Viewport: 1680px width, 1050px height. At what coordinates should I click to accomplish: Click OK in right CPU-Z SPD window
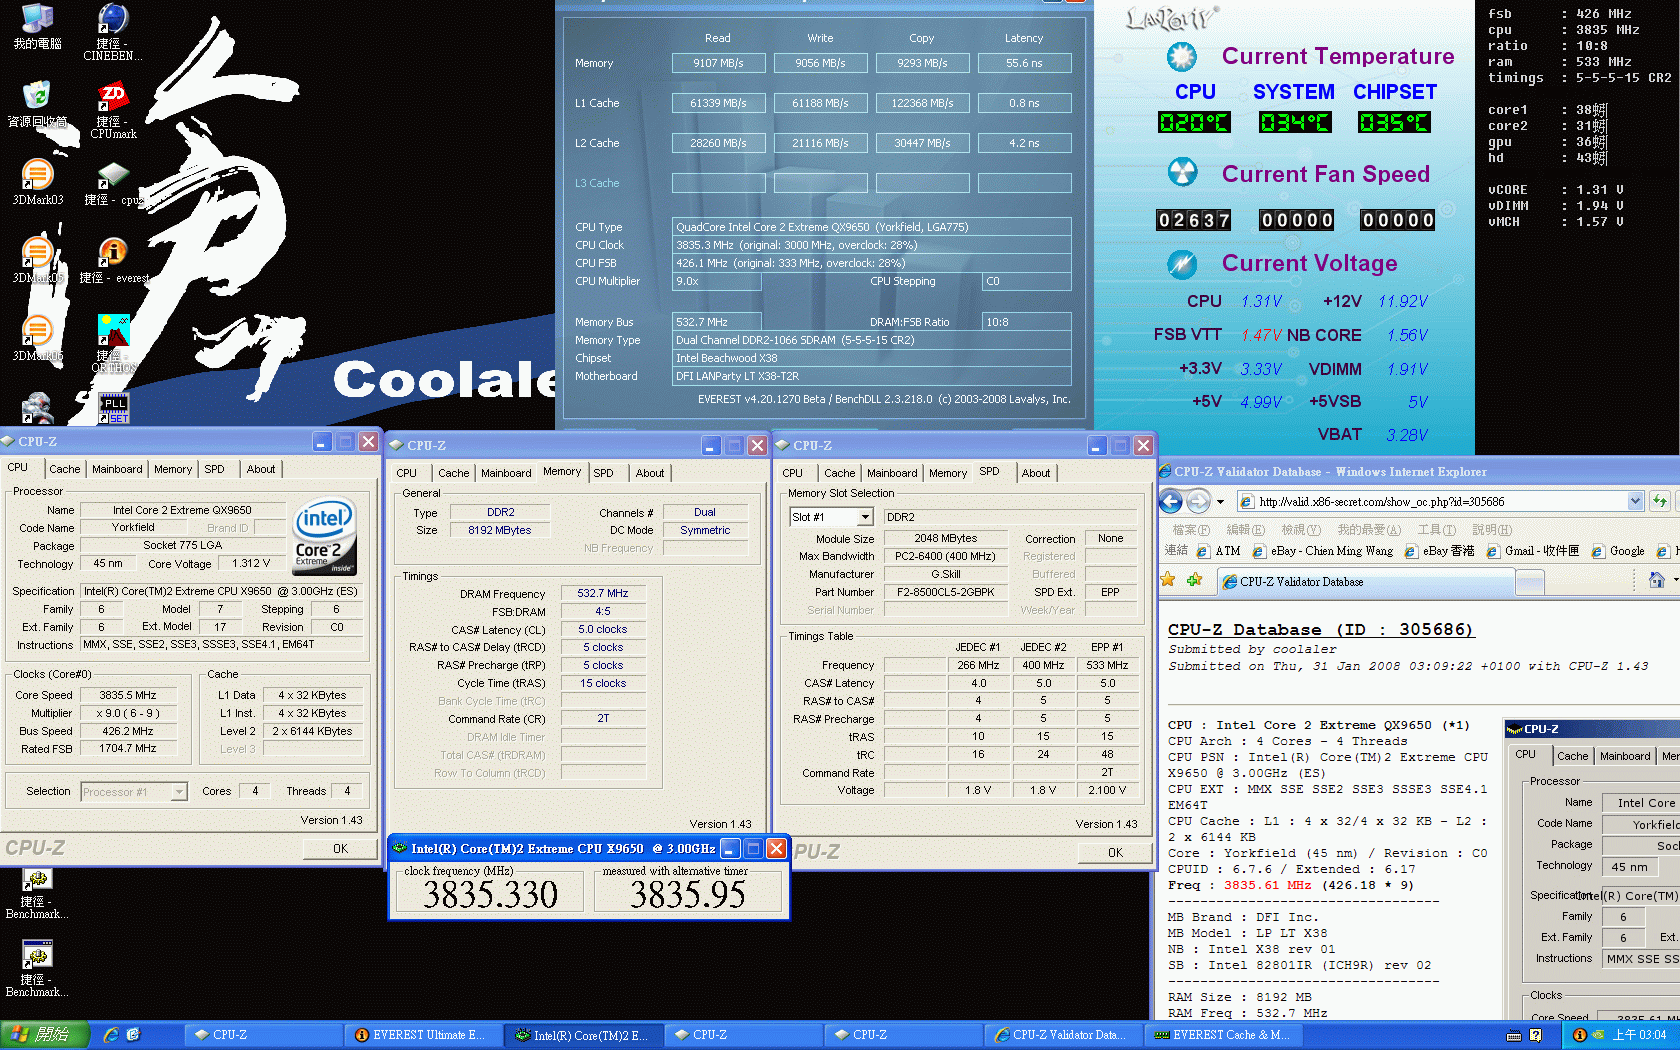1115,852
